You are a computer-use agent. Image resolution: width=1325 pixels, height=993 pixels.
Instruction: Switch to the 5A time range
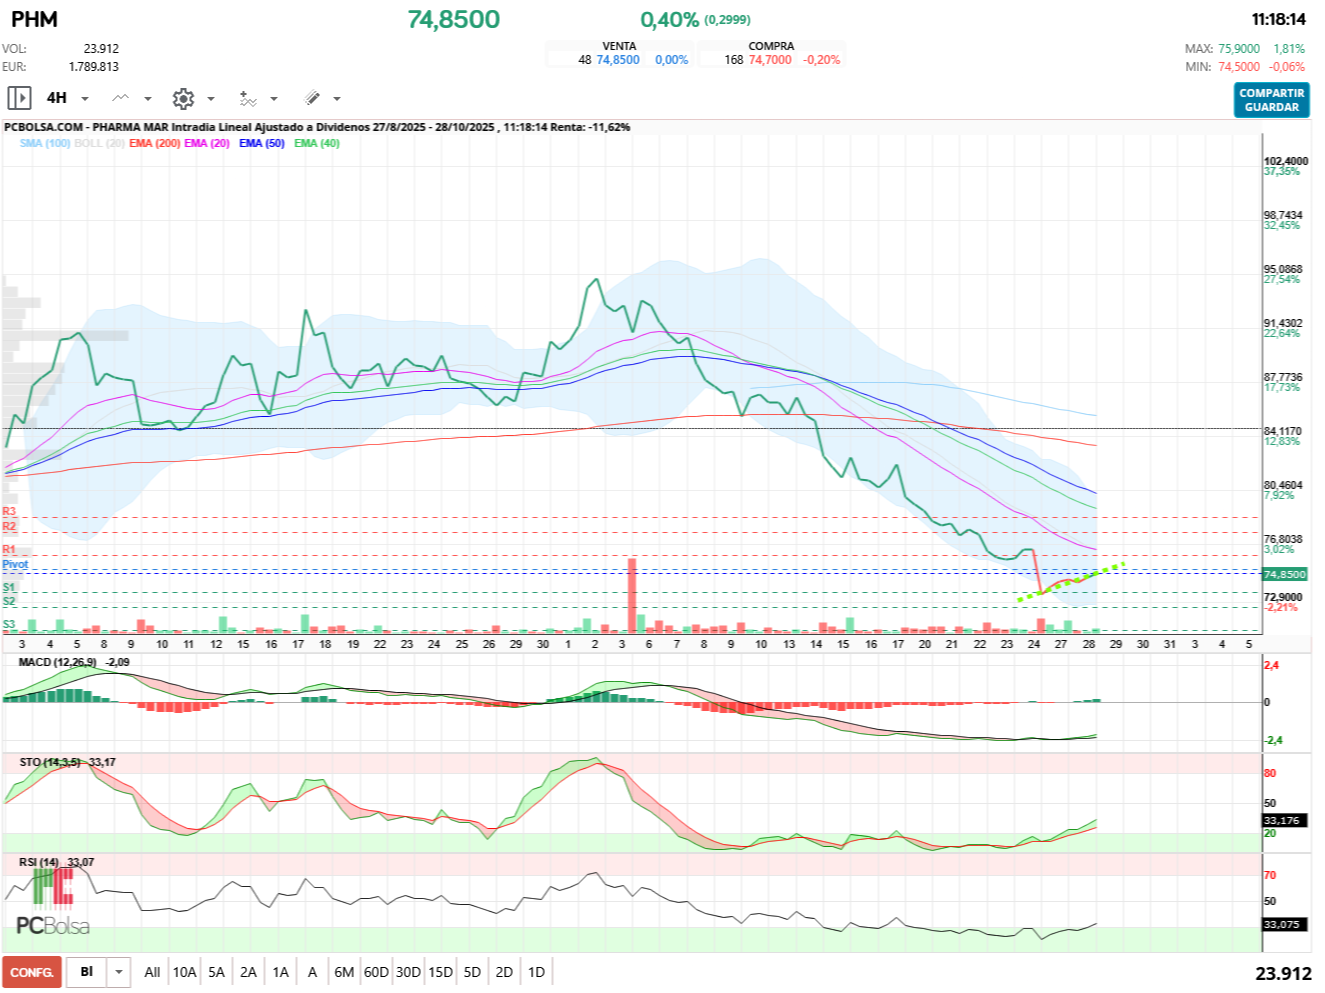[x=216, y=972]
